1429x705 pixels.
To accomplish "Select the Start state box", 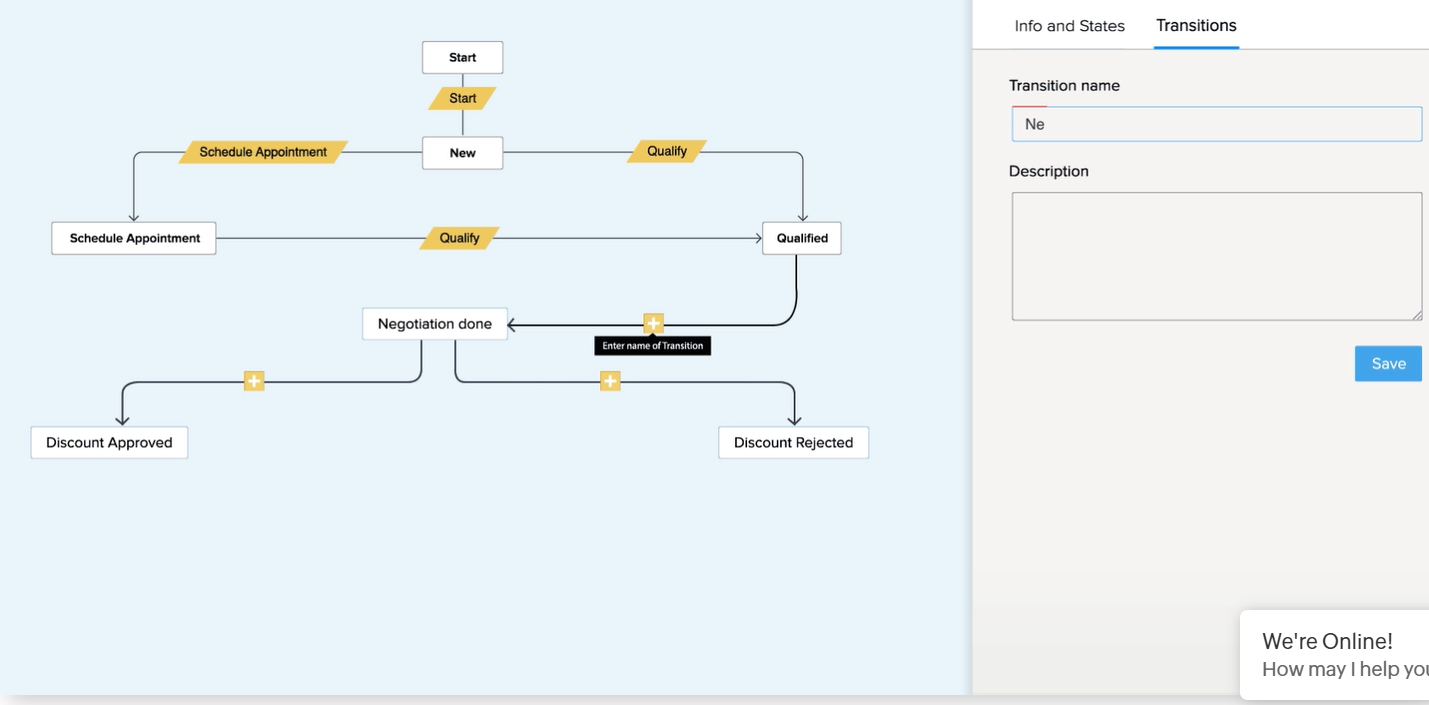I will pyautogui.click(x=462, y=57).
